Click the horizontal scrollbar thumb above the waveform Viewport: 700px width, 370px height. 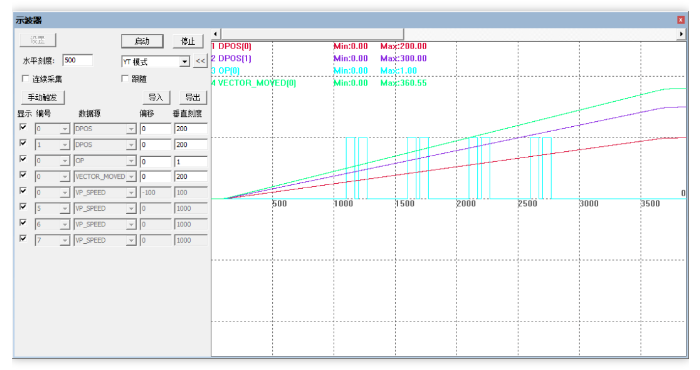click(x=312, y=34)
